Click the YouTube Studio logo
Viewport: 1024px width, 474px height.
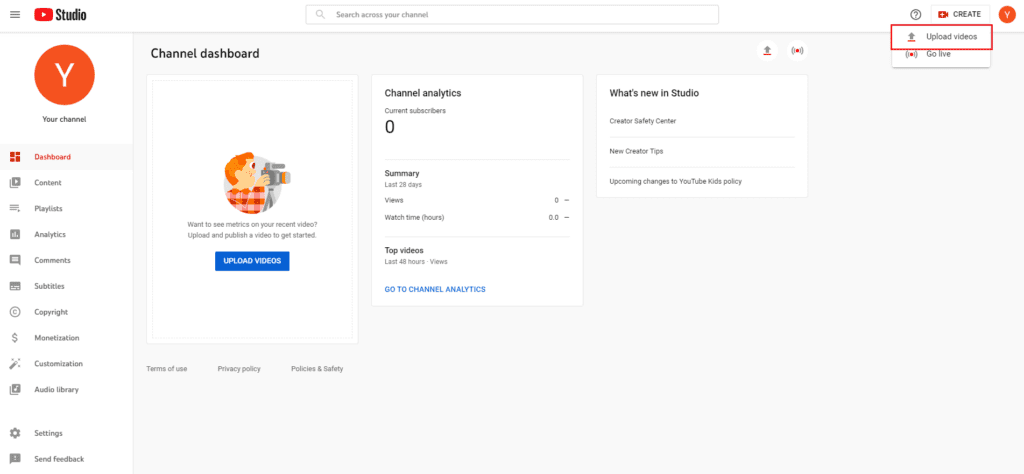tap(60, 14)
